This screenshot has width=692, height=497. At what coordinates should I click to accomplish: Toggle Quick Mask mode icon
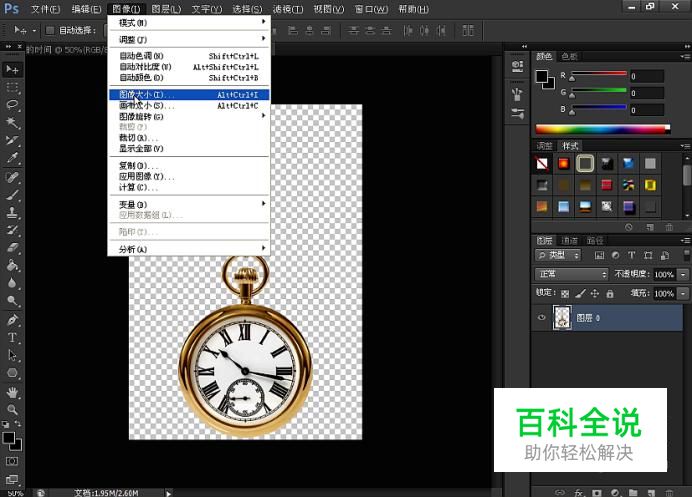pos(12,461)
